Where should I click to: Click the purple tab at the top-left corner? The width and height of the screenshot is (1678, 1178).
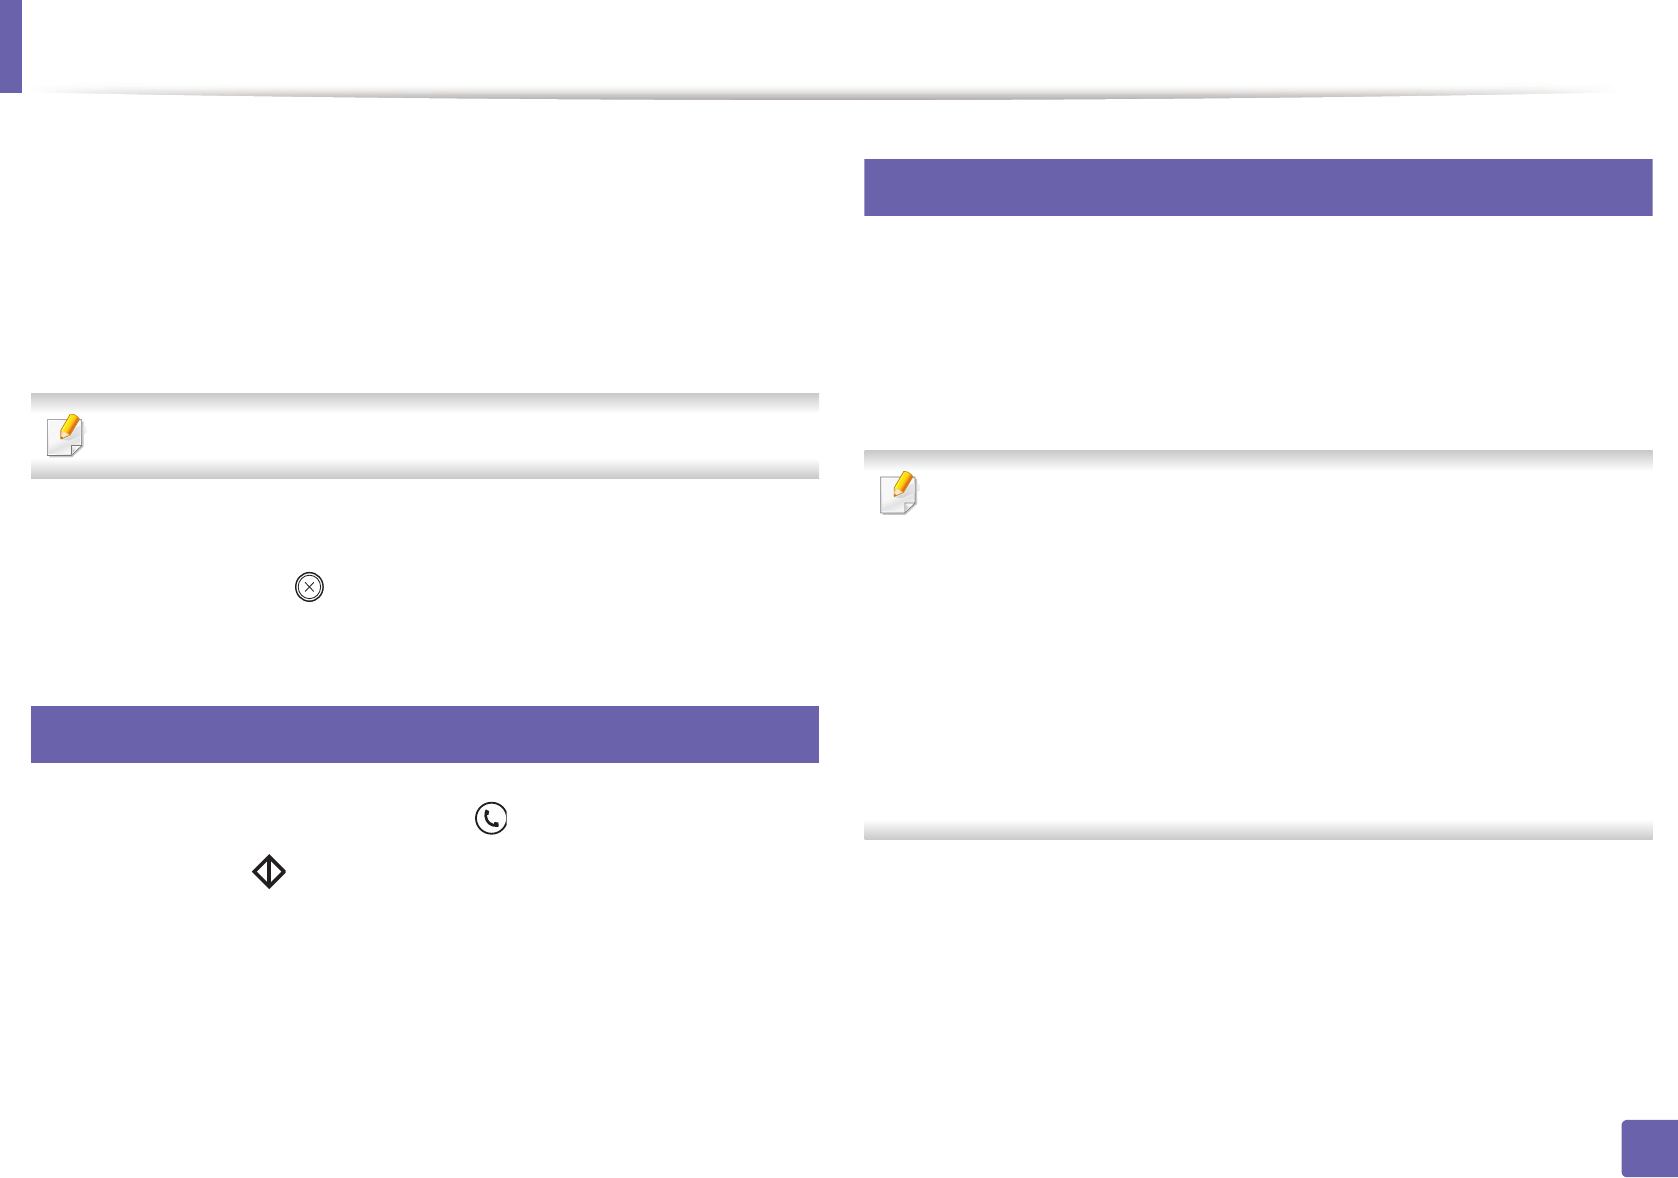pyautogui.click(x=10, y=46)
